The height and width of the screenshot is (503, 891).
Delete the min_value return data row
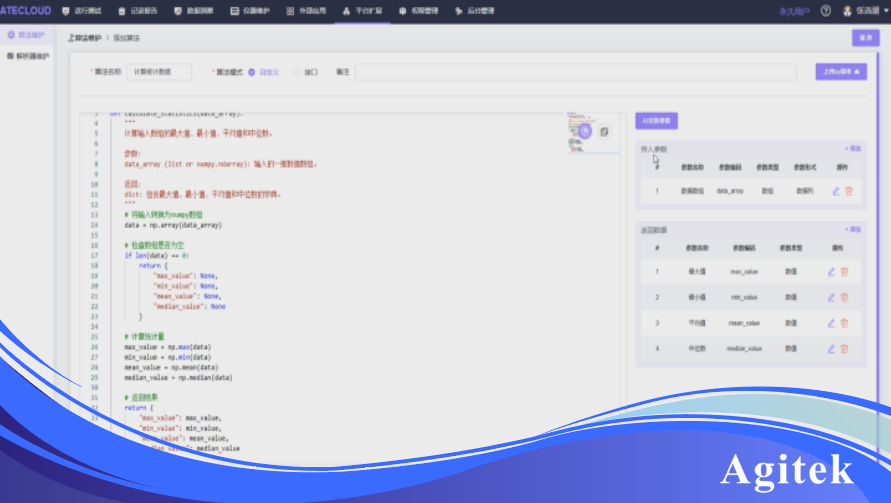click(x=844, y=297)
